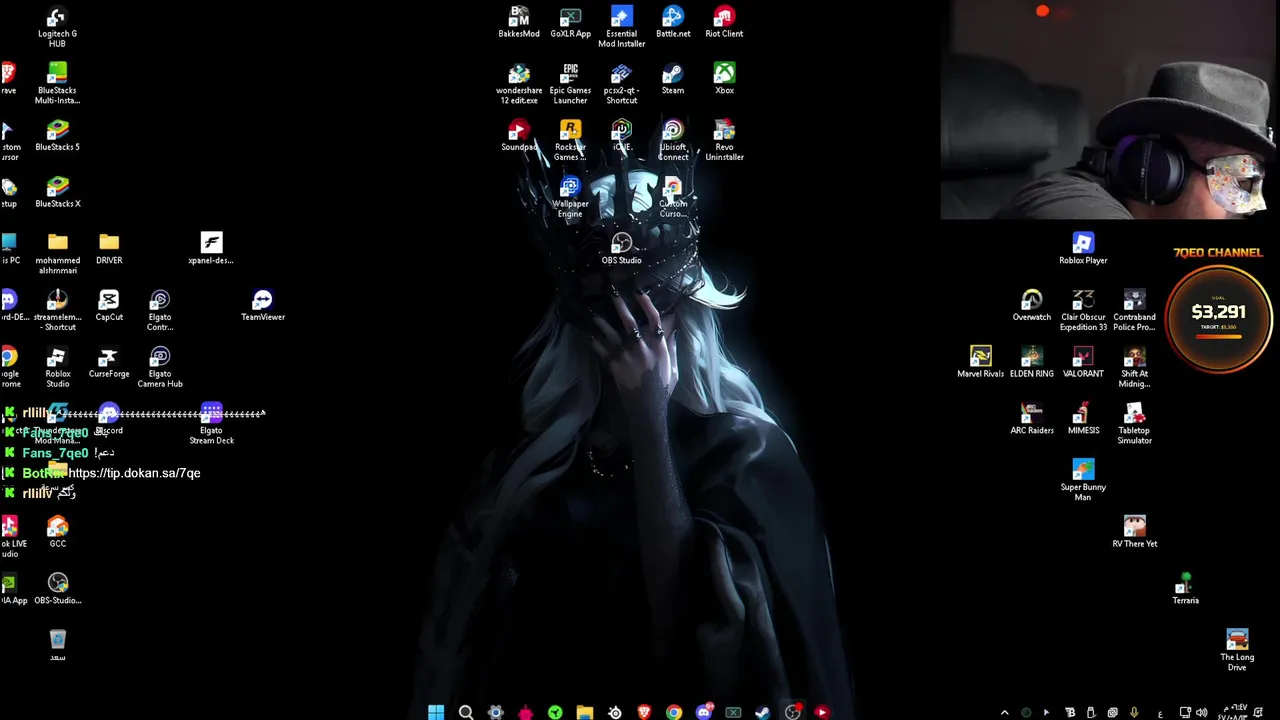Open the volume speaker tray icon
This screenshot has height=720, width=1280.
(x=1202, y=713)
